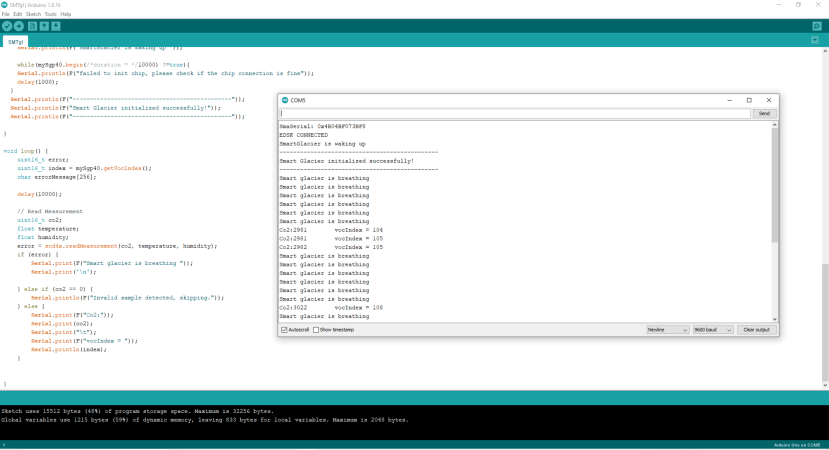The image size is (829, 450).
Task: Click the Upload arrow icon
Action: coord(19,26)
